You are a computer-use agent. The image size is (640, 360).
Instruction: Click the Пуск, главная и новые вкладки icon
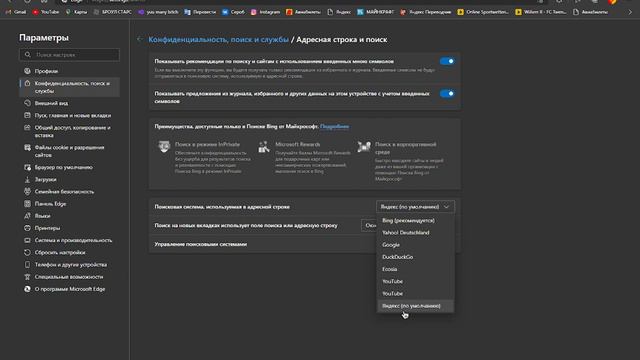[27, 116]
